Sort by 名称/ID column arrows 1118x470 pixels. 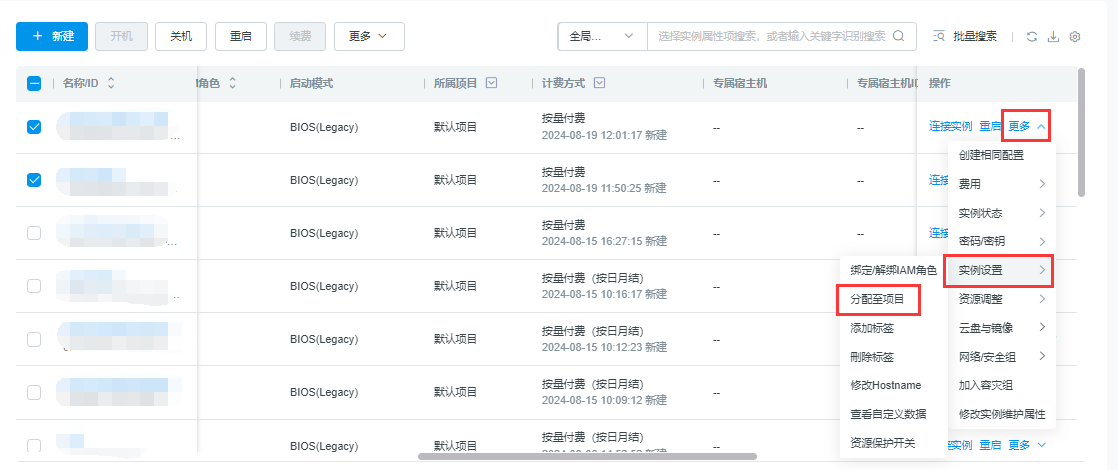[x=111, y=84]
